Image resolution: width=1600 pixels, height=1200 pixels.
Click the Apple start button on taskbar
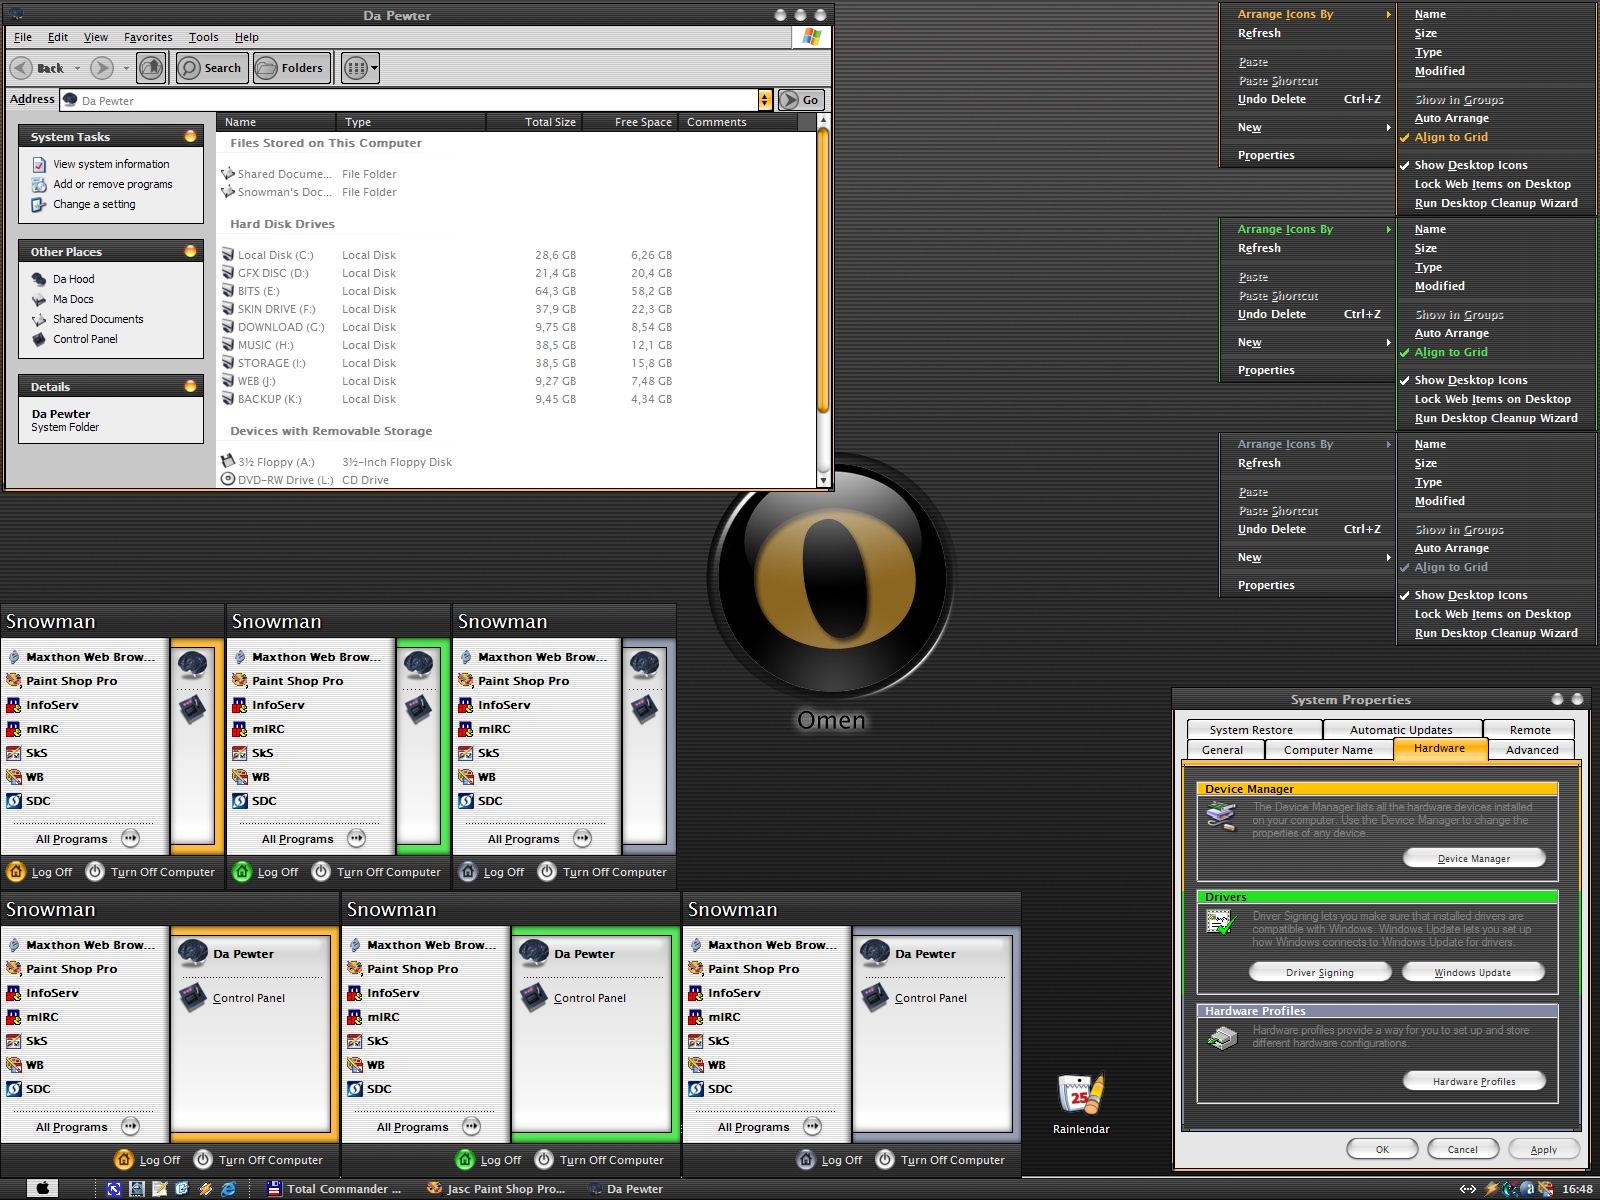coord(43,1188)
